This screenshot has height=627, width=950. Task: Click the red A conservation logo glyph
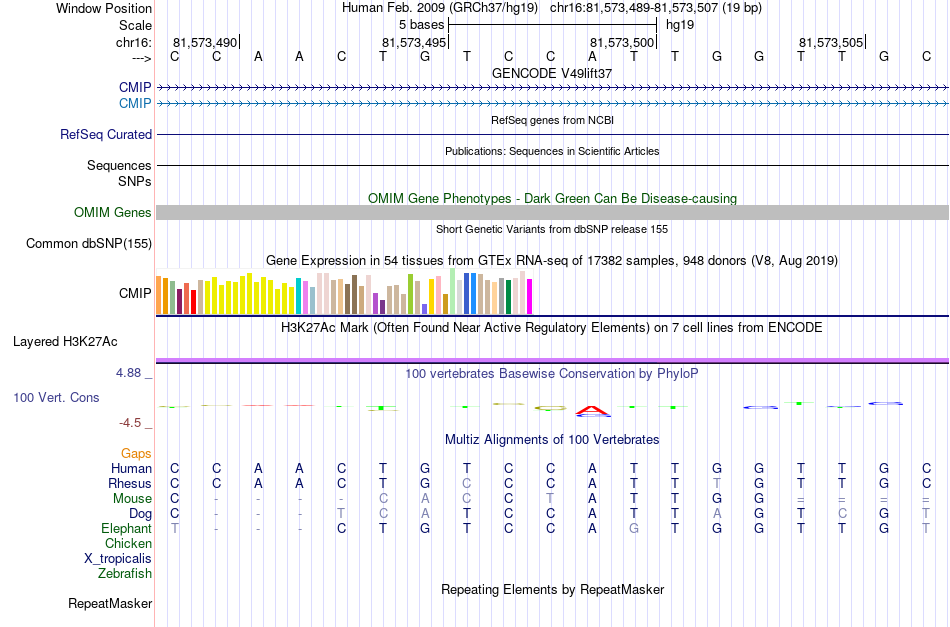pos(593,410)
